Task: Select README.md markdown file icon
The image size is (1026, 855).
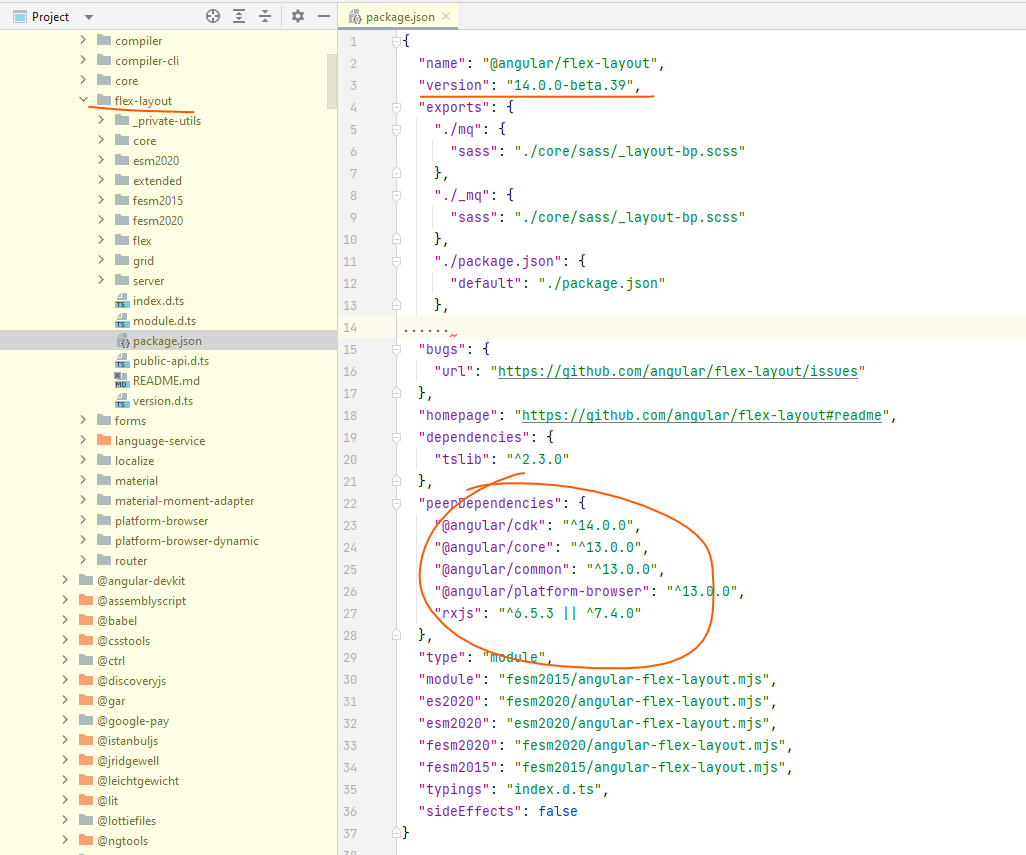Action: coord(122,381)
